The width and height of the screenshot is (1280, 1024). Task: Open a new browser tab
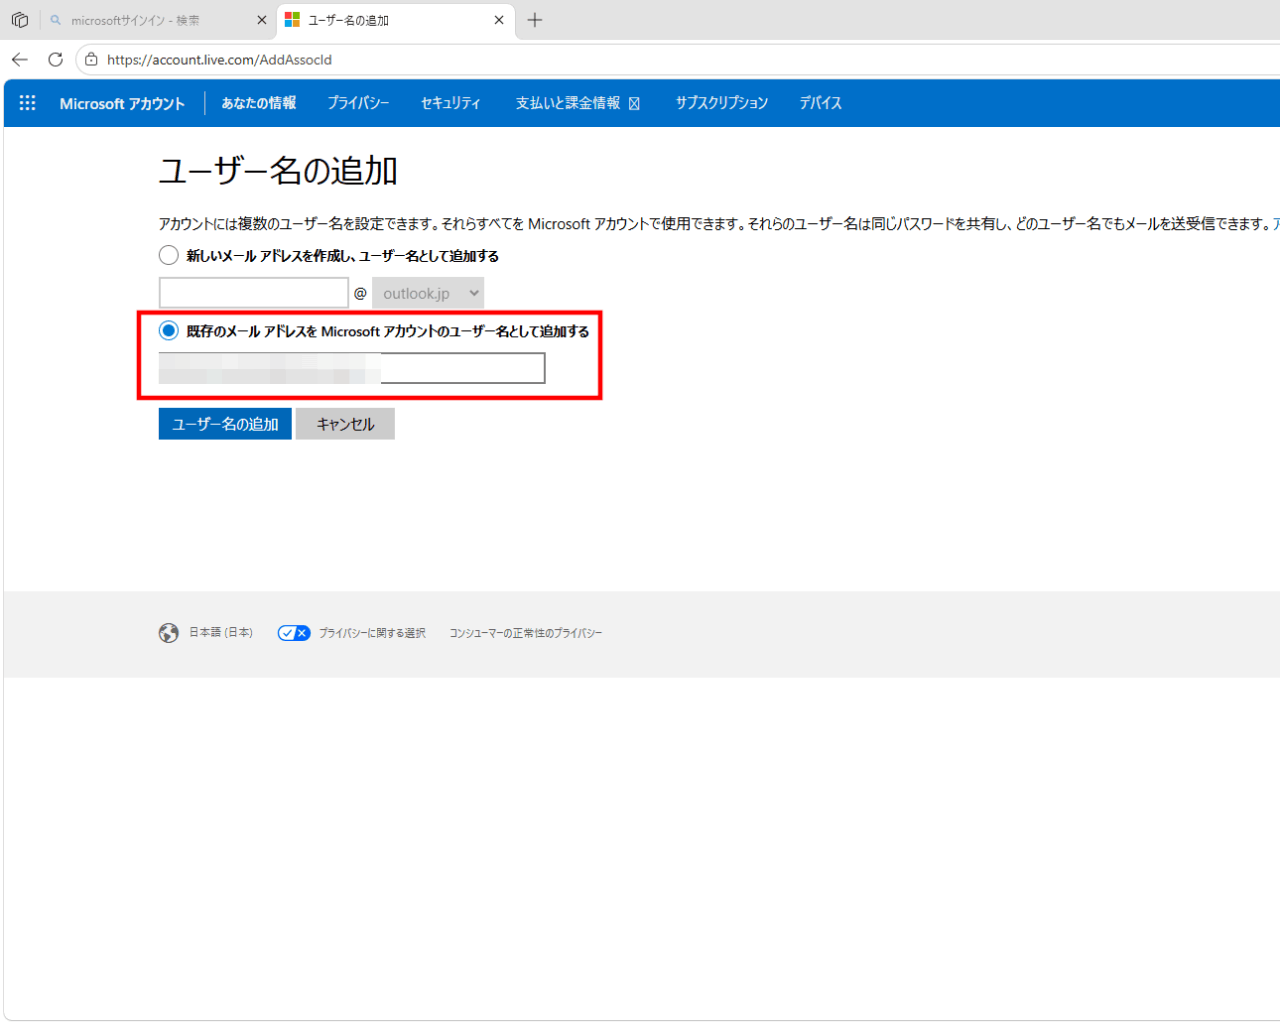coord(535,20)
